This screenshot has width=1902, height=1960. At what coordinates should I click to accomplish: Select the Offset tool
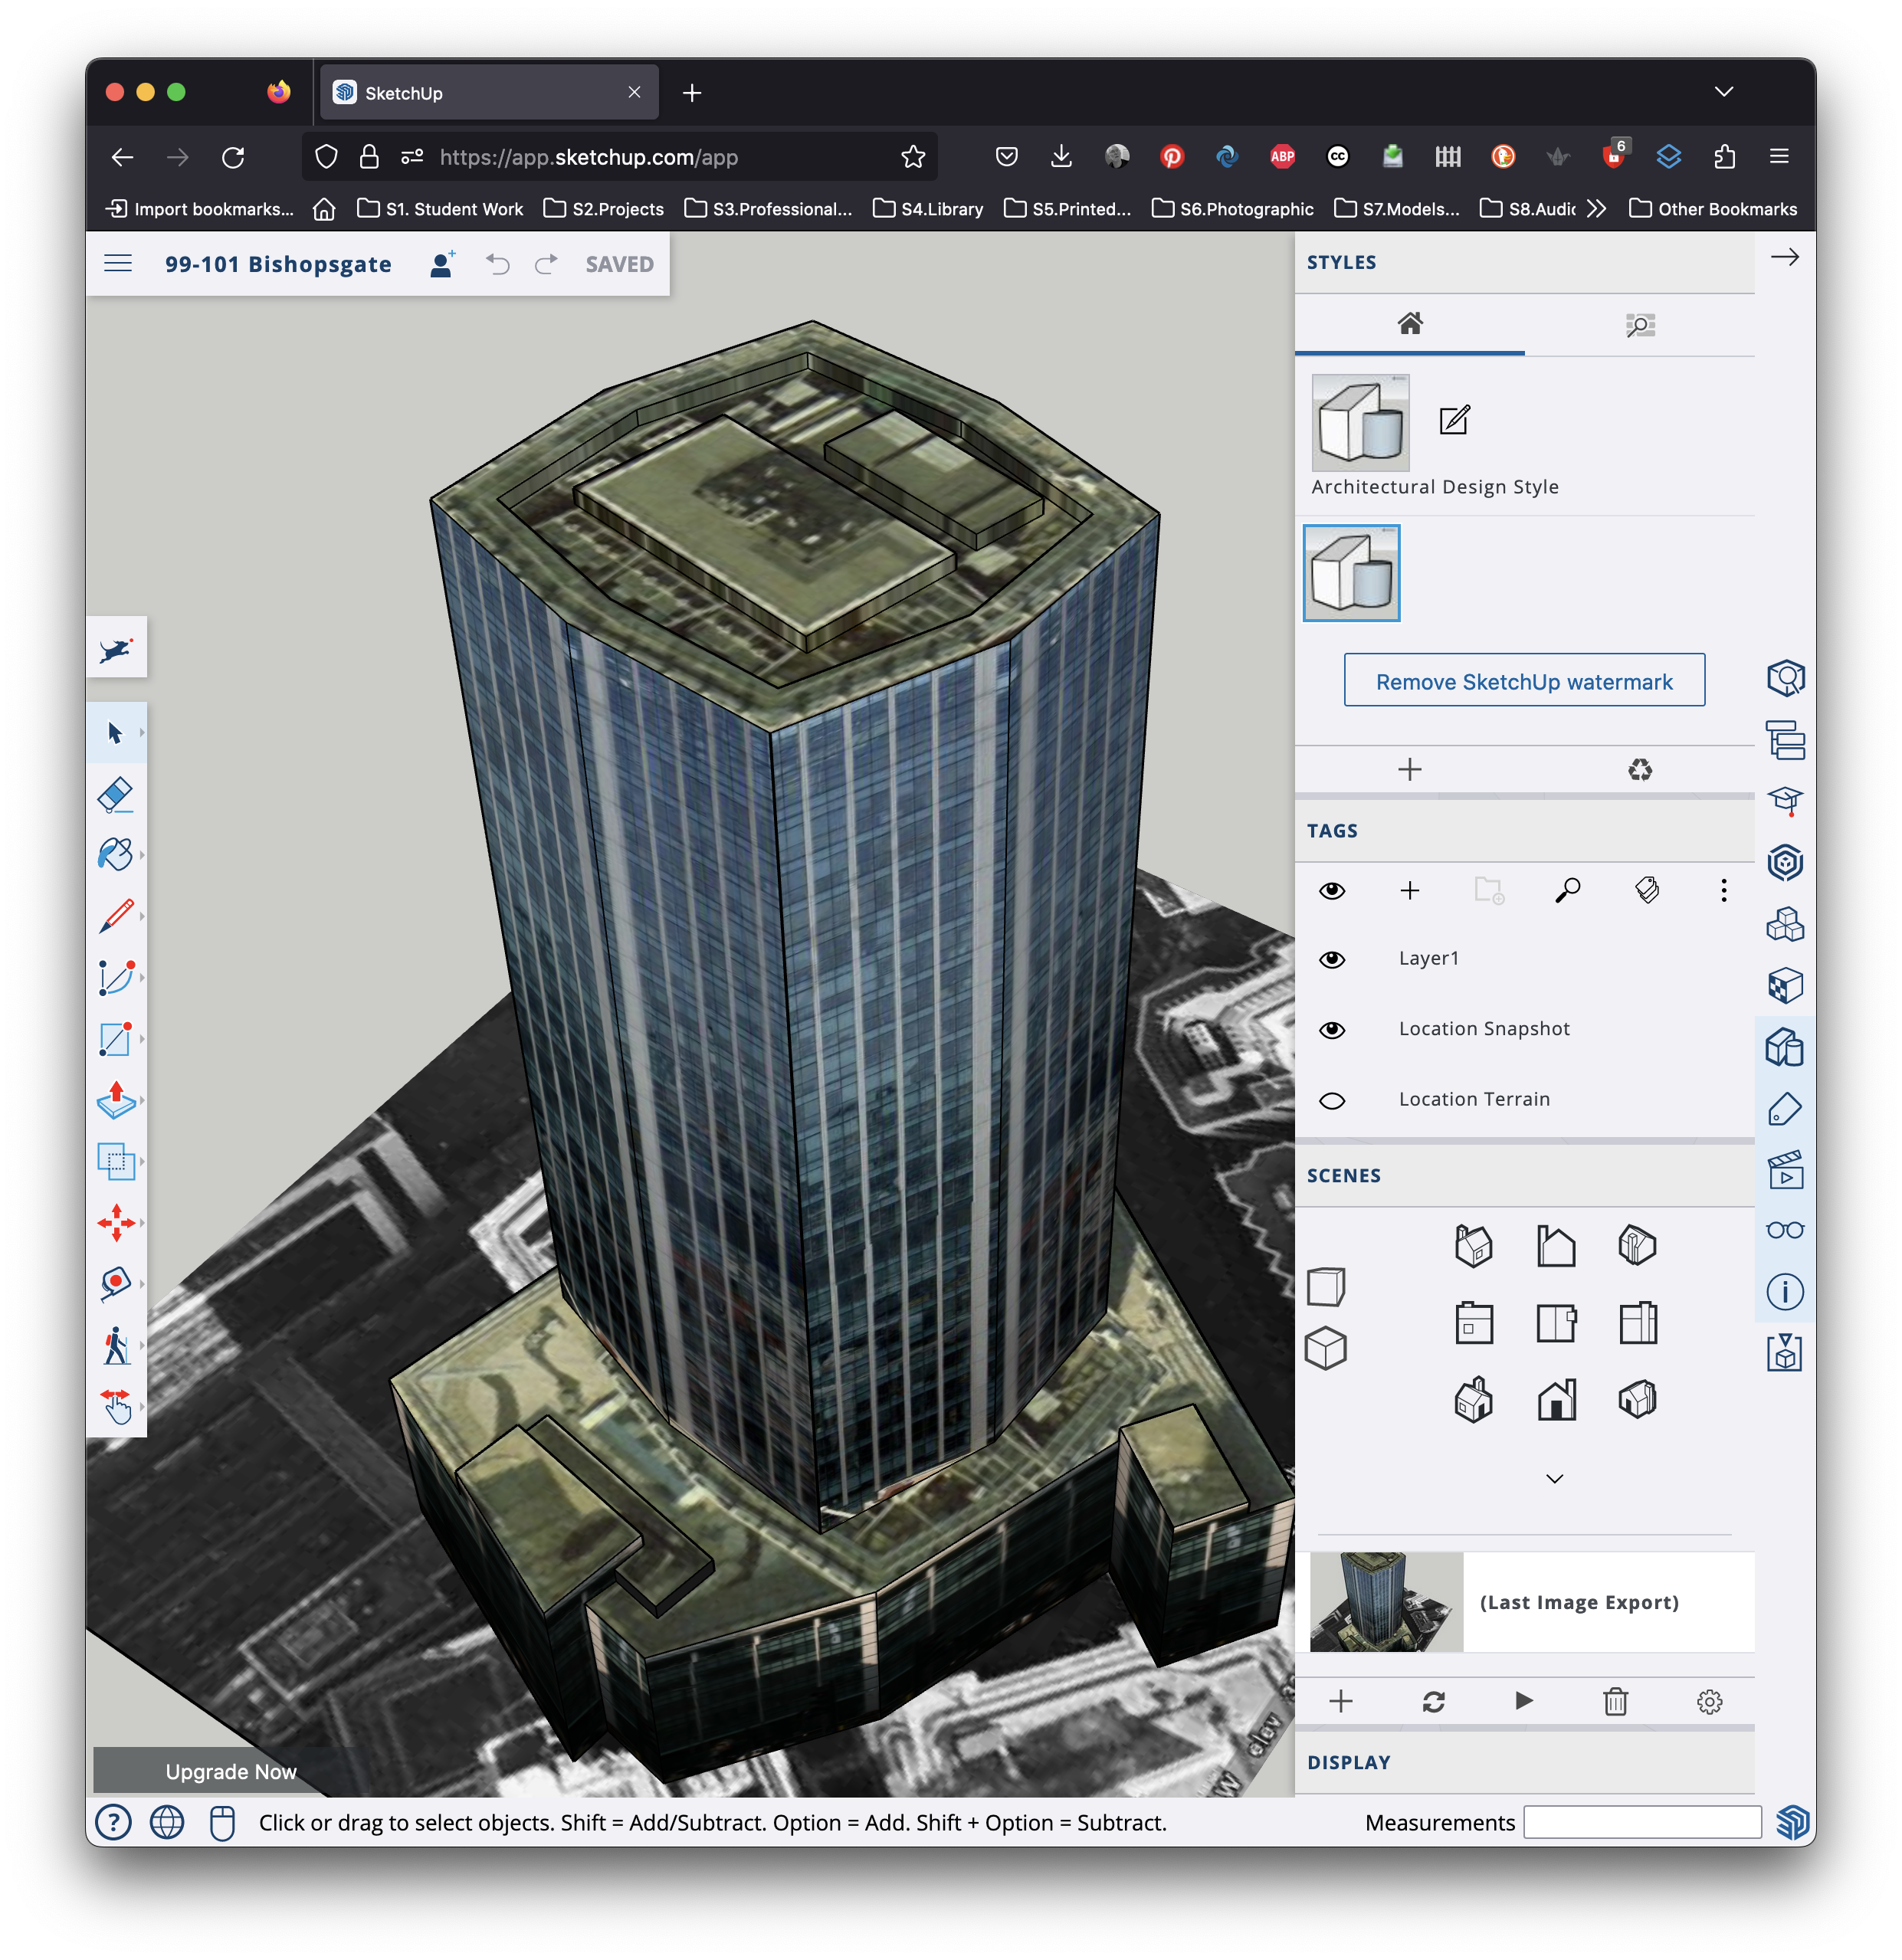tap(115, 1161)
